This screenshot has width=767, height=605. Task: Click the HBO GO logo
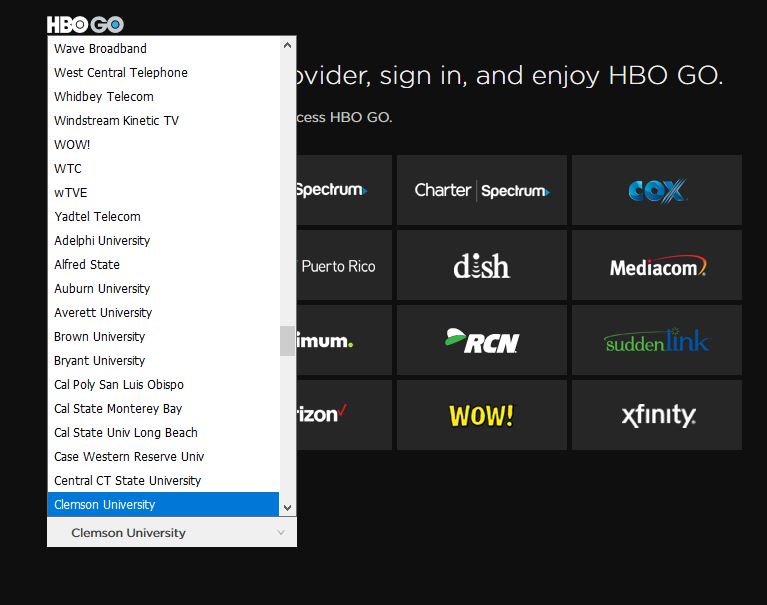(85, 24)
